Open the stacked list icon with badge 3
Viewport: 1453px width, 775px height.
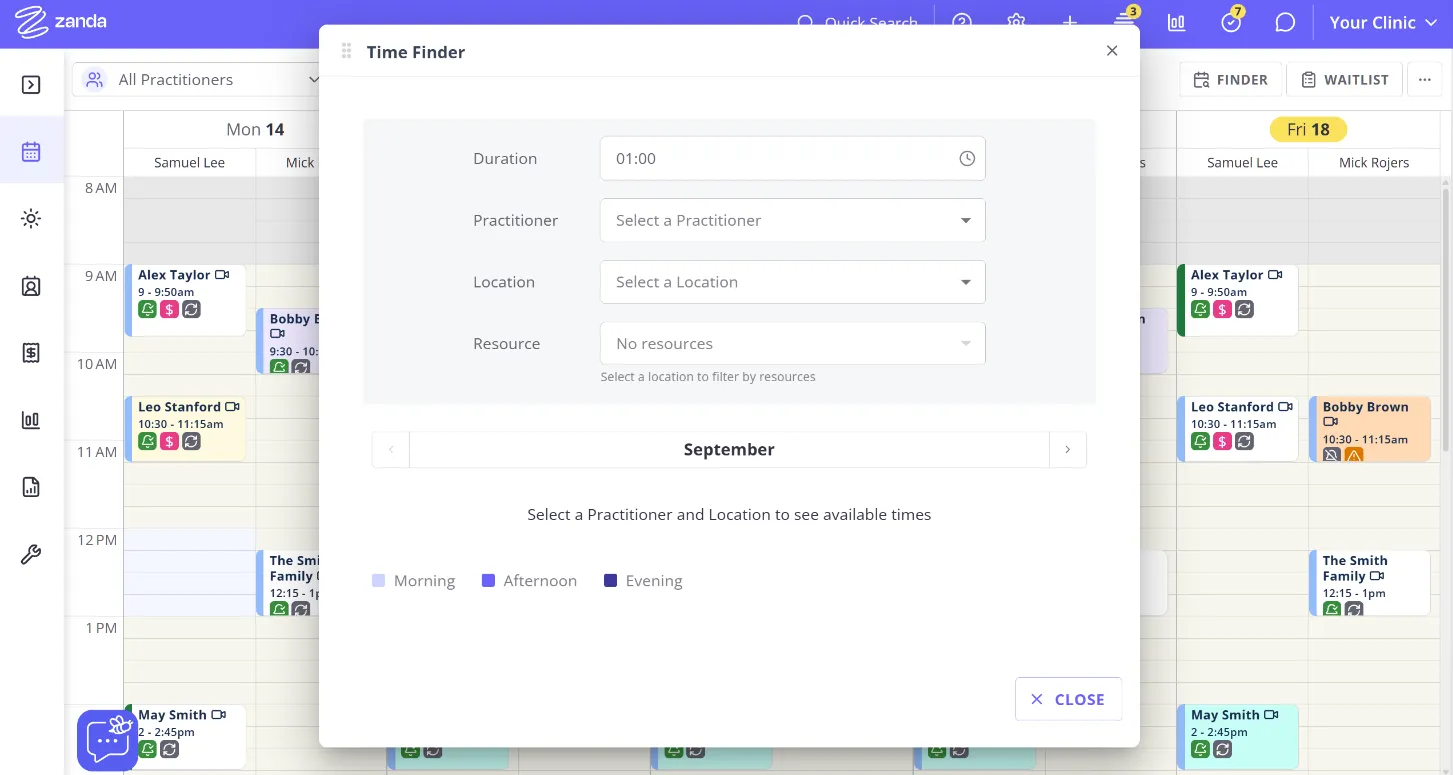pos(1123,20)
